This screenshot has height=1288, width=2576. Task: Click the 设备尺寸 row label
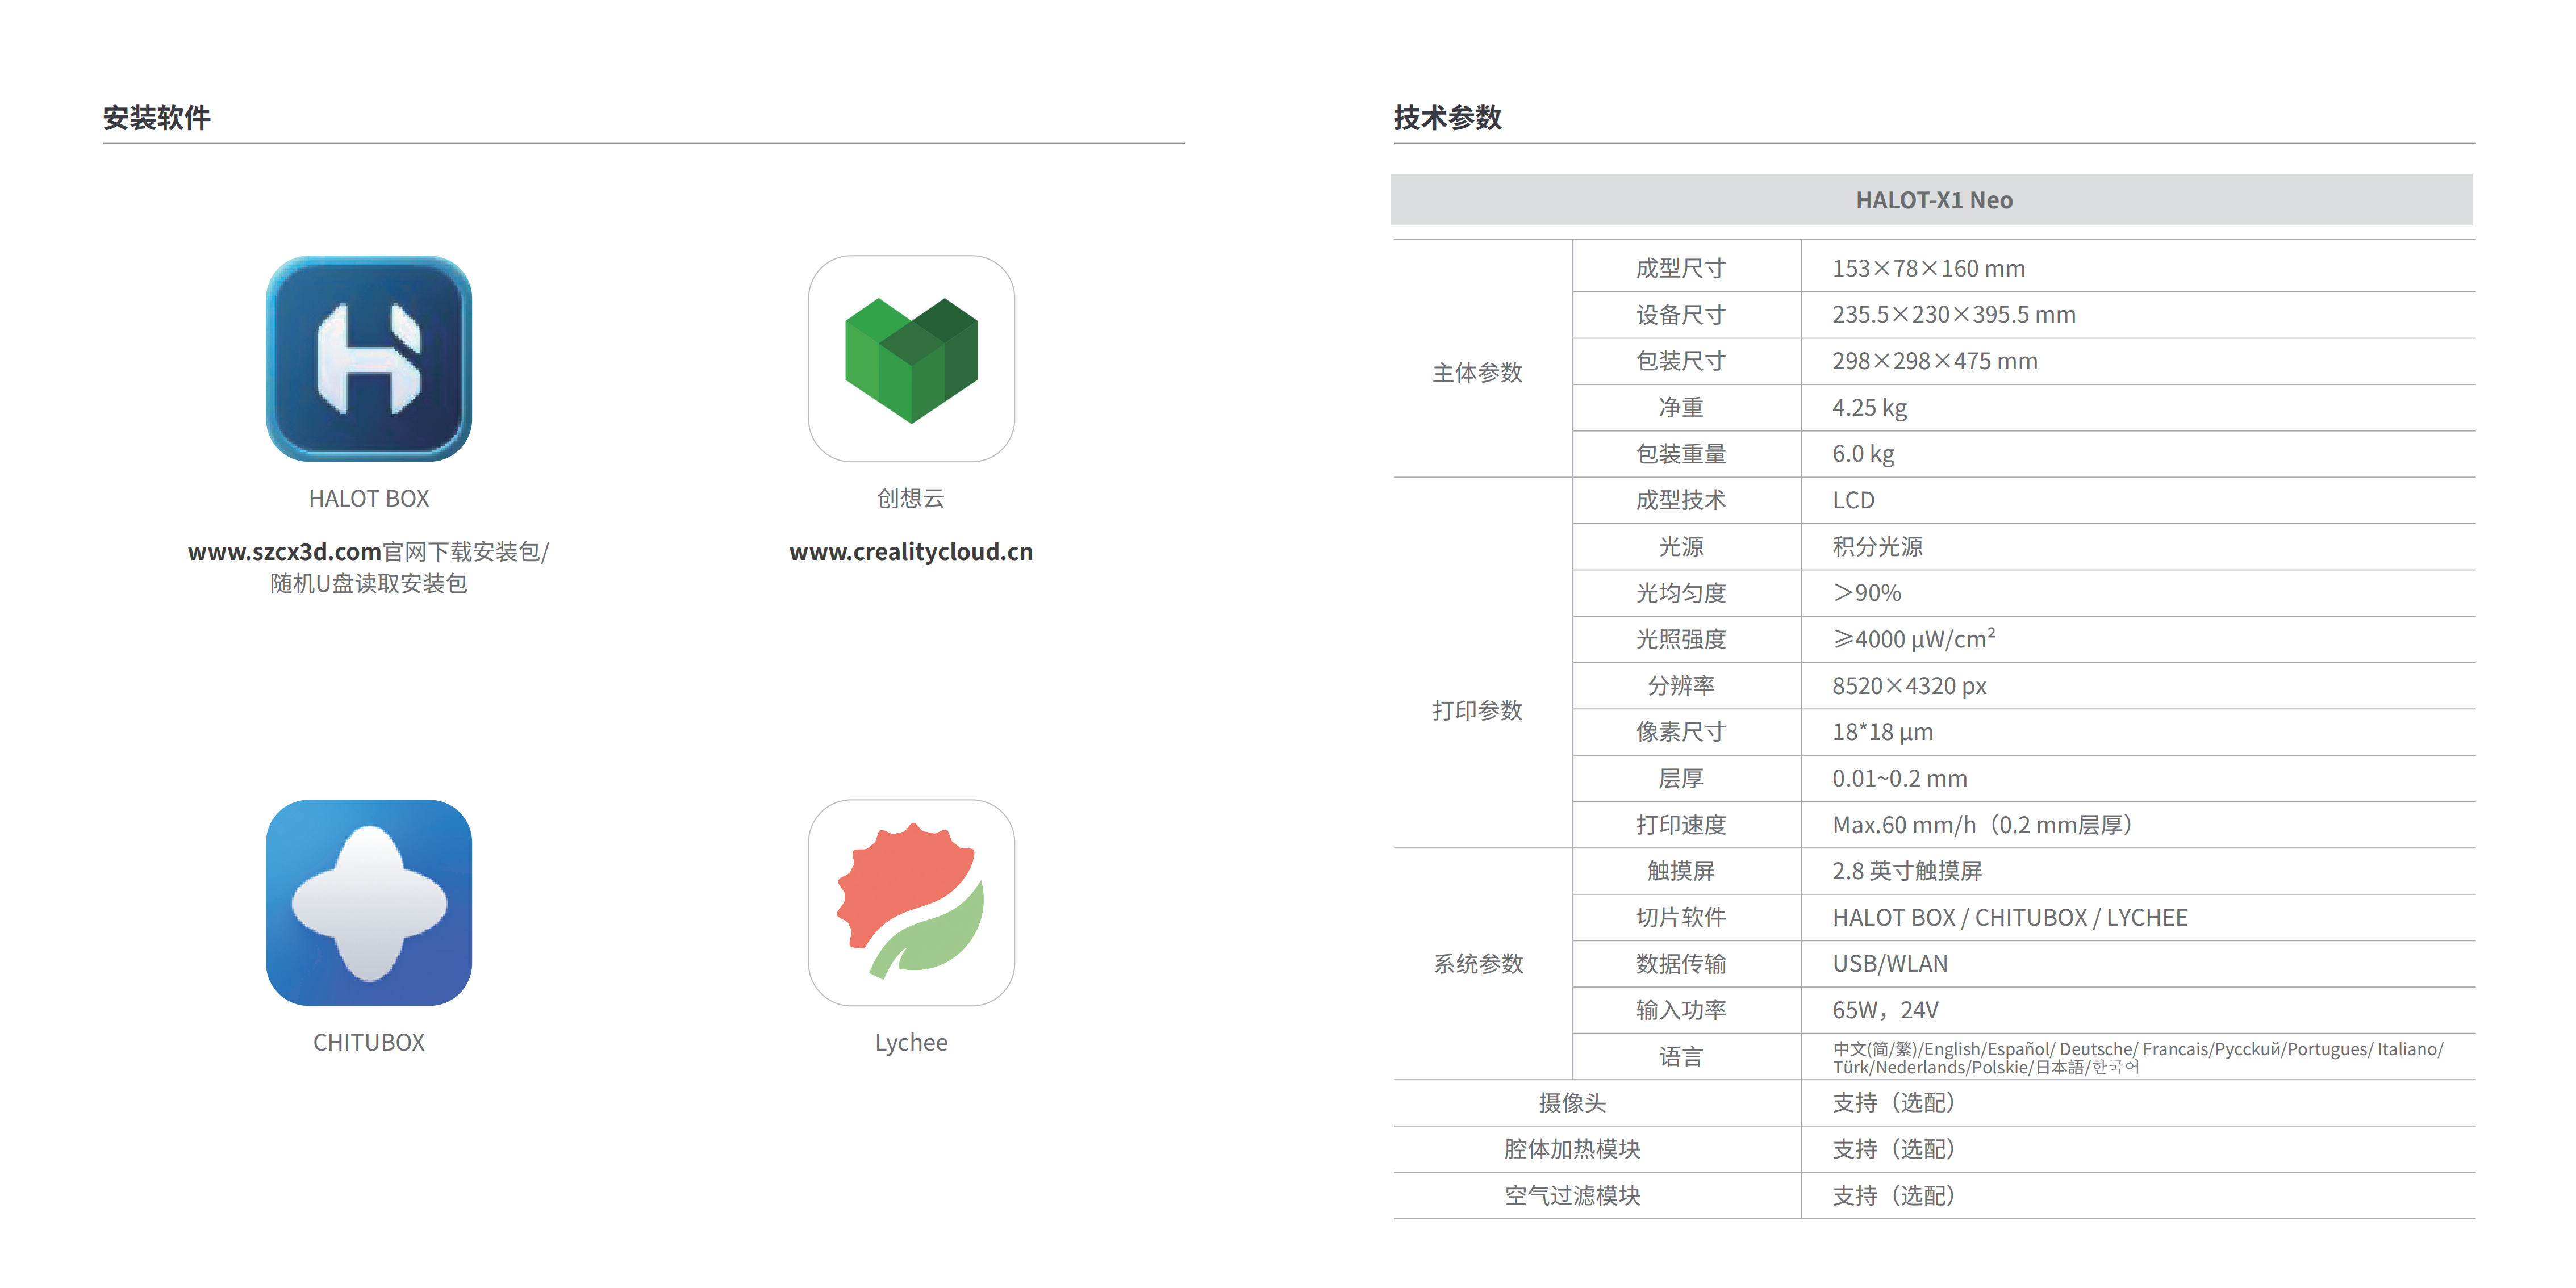point(1681,315)
